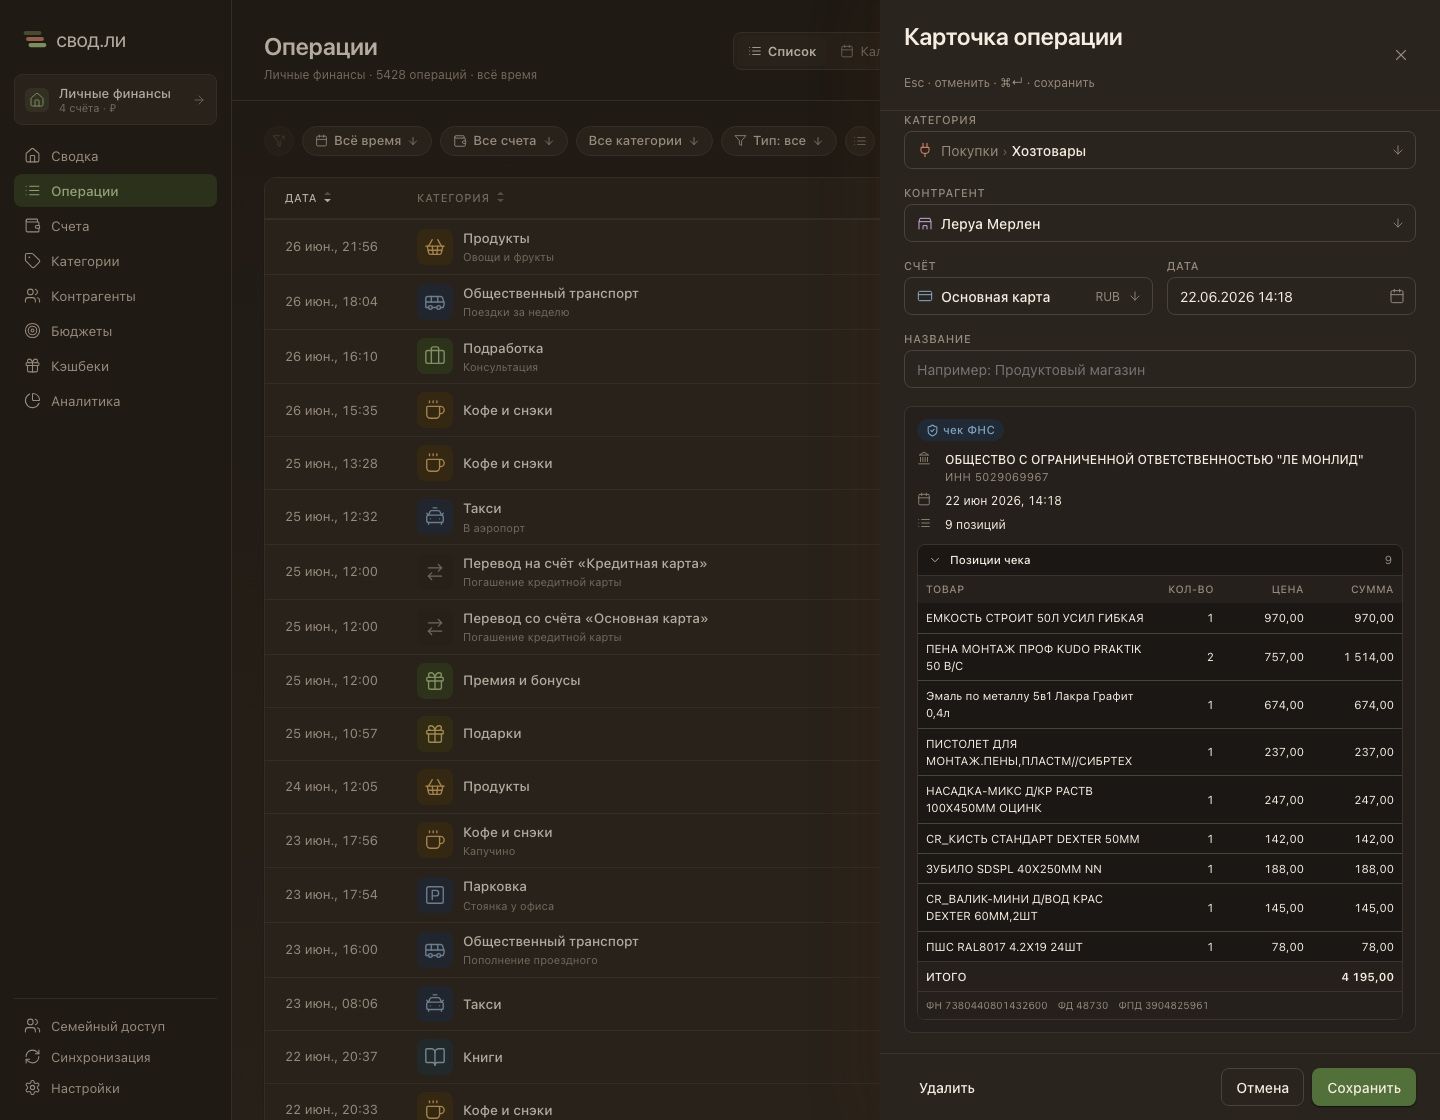
Task: Click the calendar icon in date field
Action: pyautogui.click(x=1397, y=296)
